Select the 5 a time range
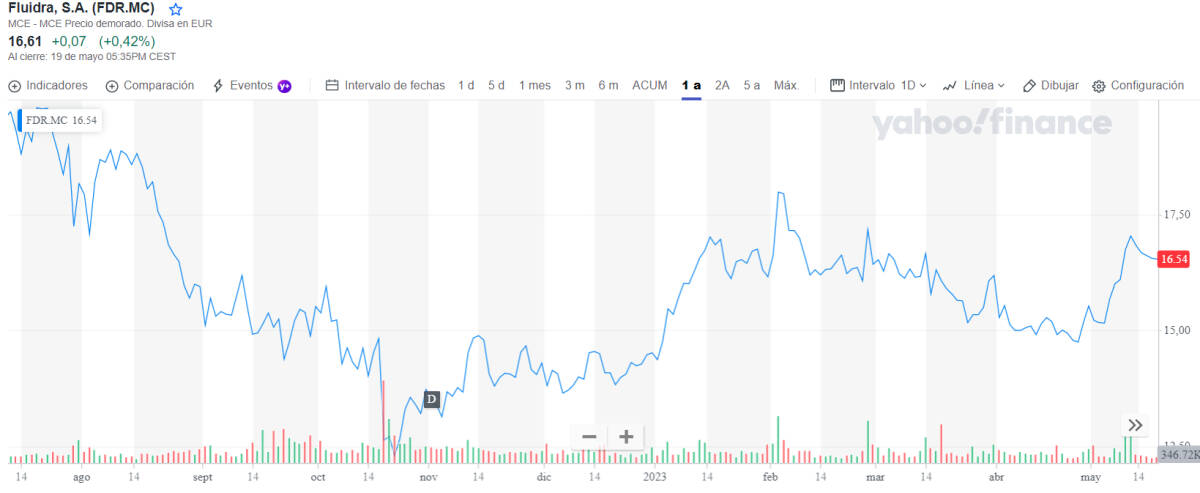Screen dimensions: 1200x493 pyautogui.click(x=751, y=86)
